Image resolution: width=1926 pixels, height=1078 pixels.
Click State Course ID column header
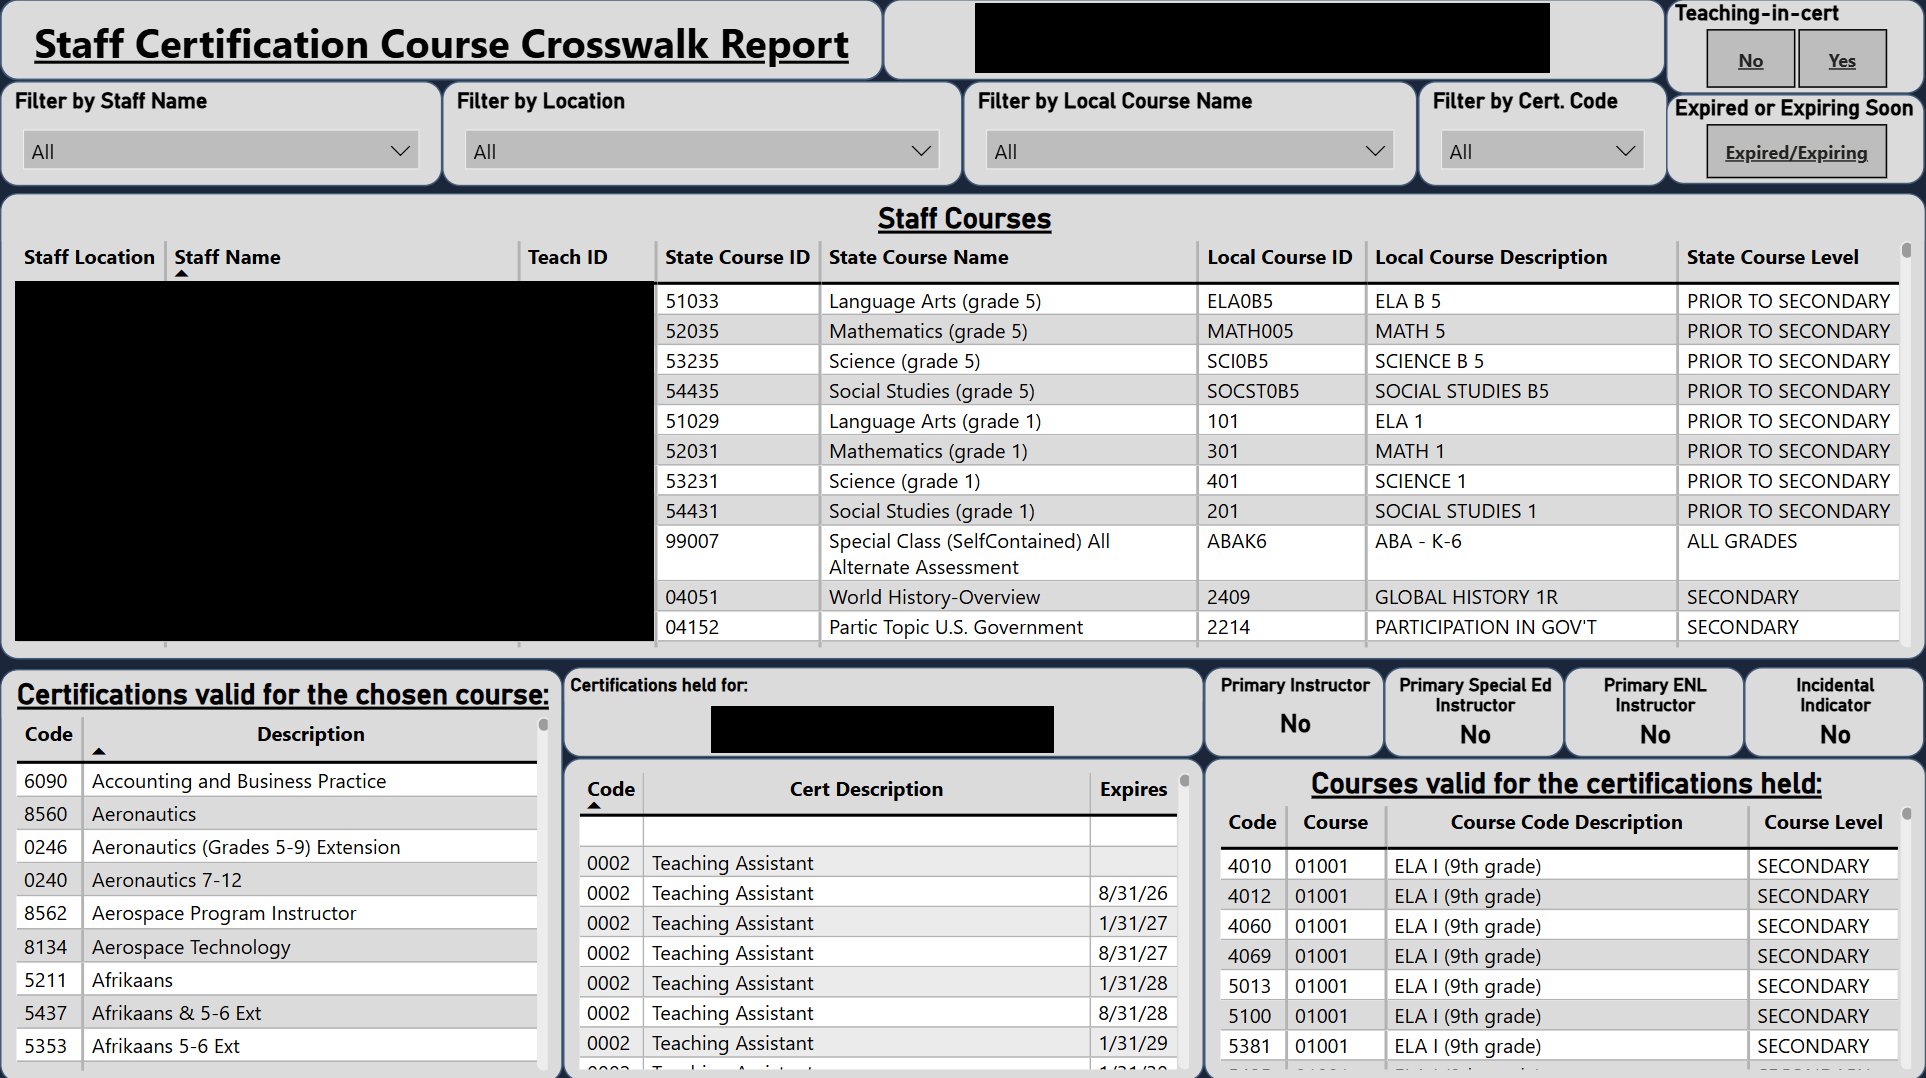737,257
